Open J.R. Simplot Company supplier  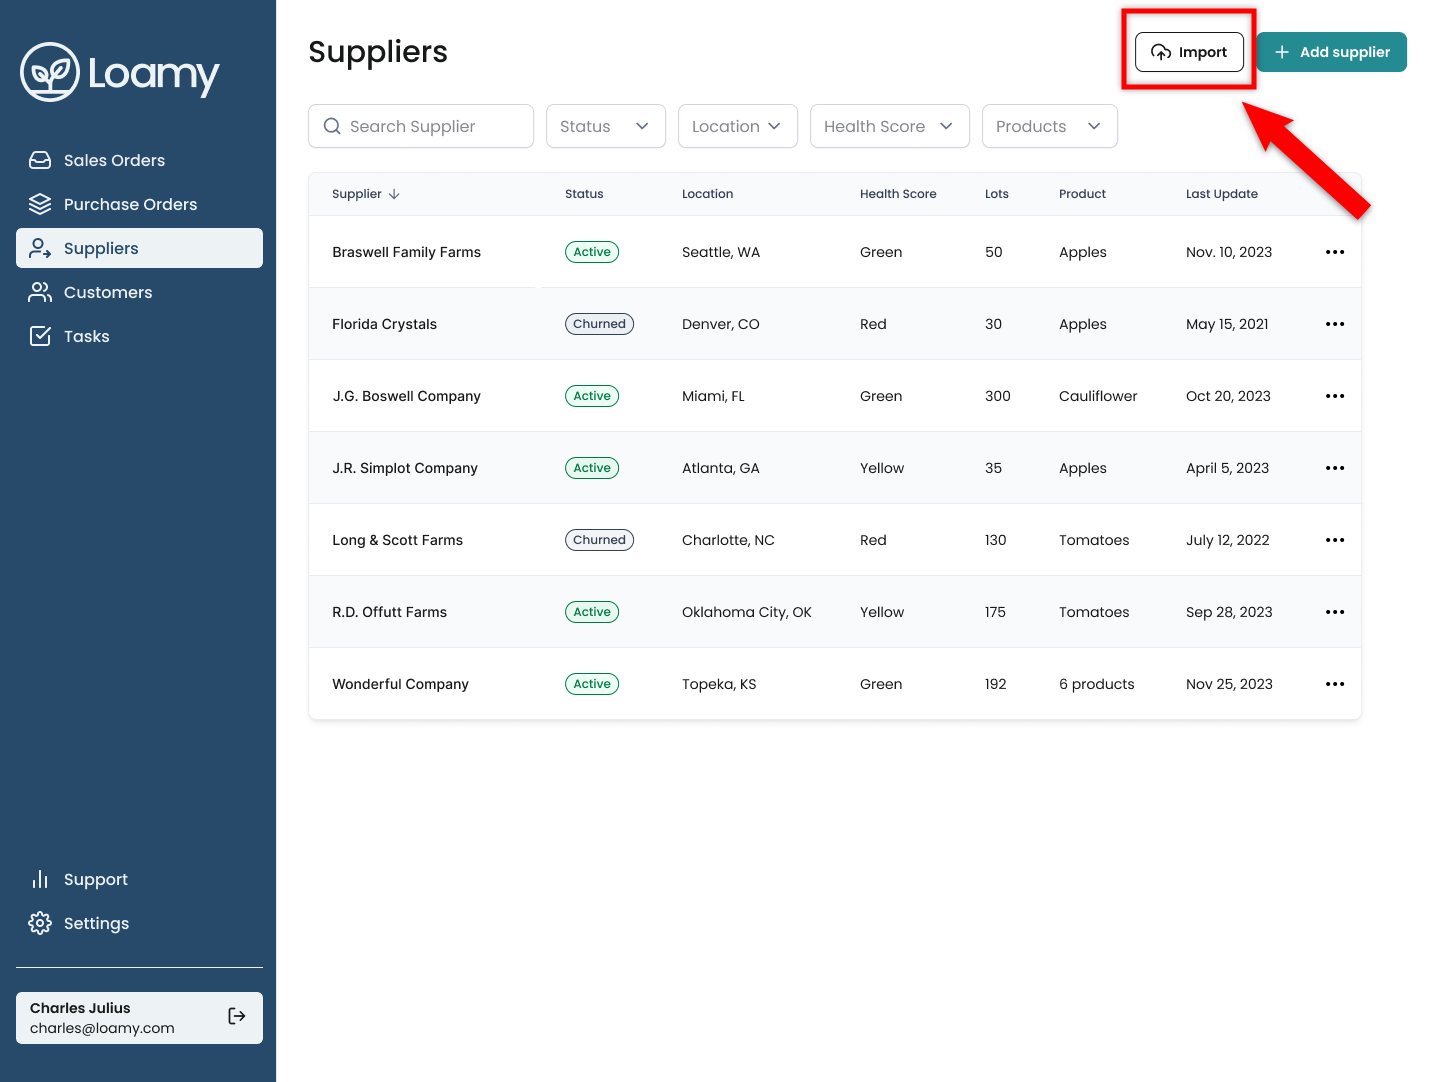click(x=405, y=468)
